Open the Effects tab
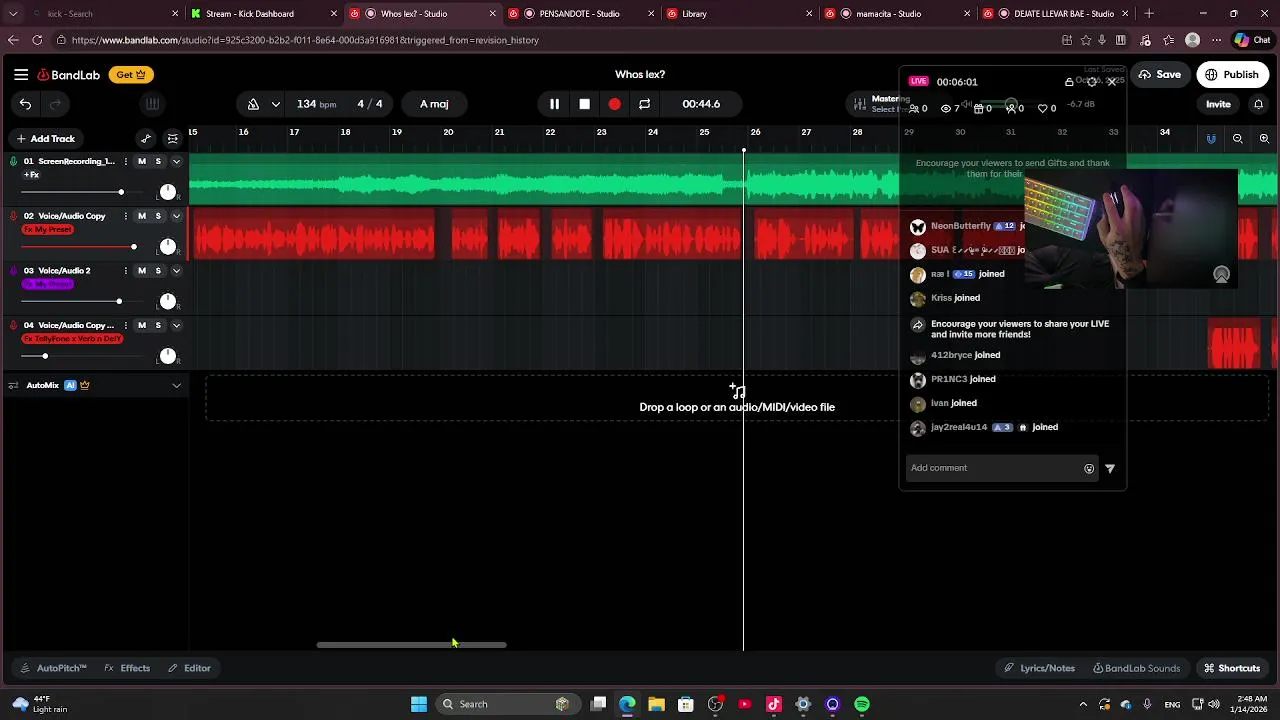The height and width of the screenshot is (720, 1280). [x=127, y=668]
